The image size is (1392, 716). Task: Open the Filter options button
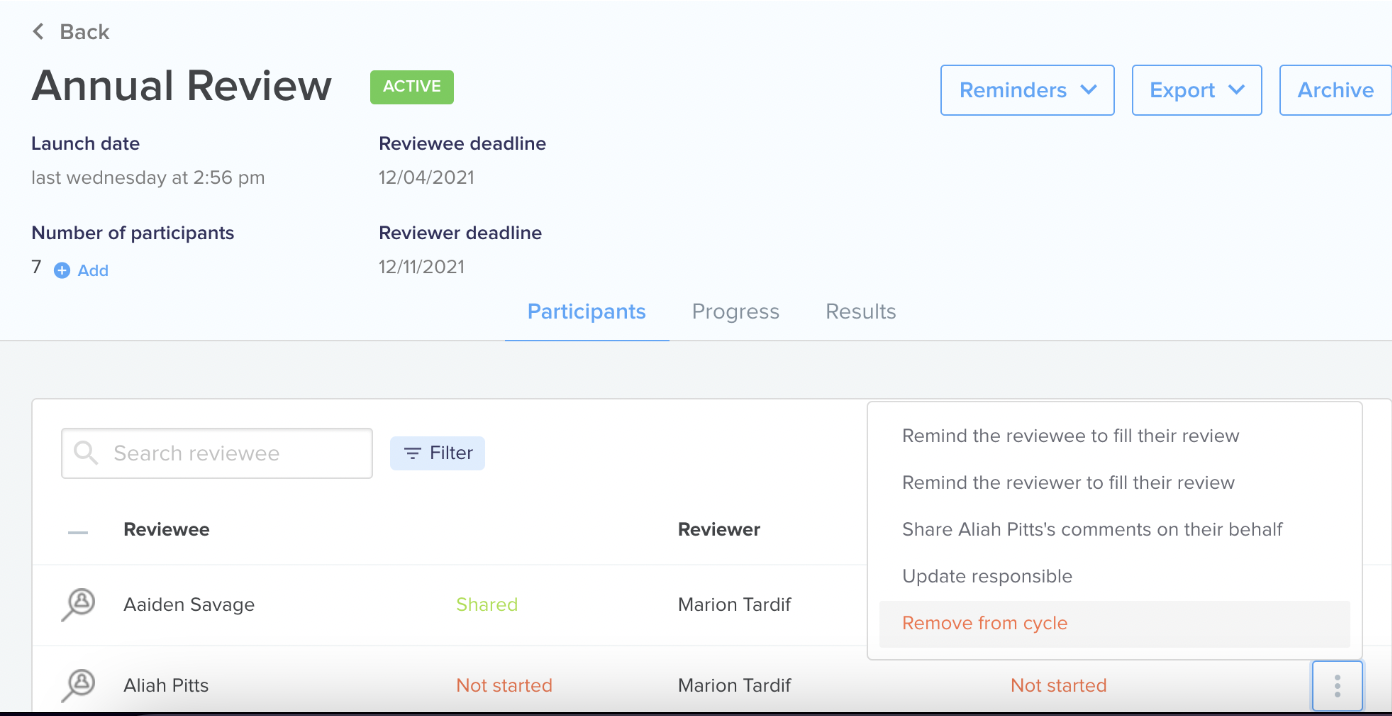click(x=437, y=453)
